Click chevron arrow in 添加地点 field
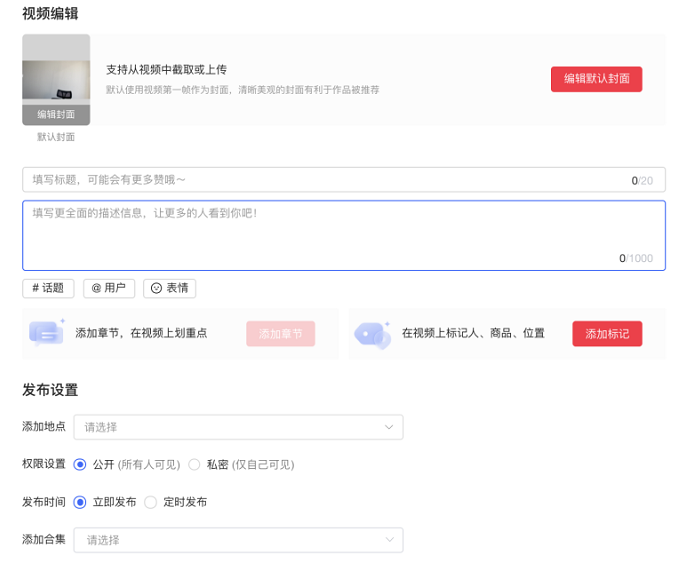 tap(389, 427)
